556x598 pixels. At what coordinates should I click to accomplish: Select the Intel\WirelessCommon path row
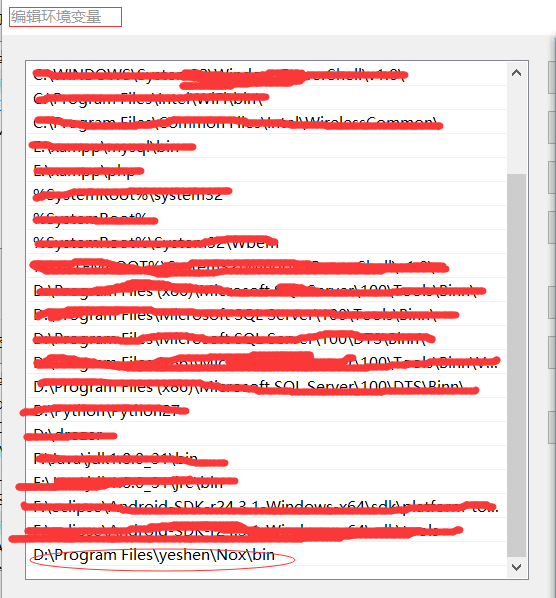tap(267, 122)
